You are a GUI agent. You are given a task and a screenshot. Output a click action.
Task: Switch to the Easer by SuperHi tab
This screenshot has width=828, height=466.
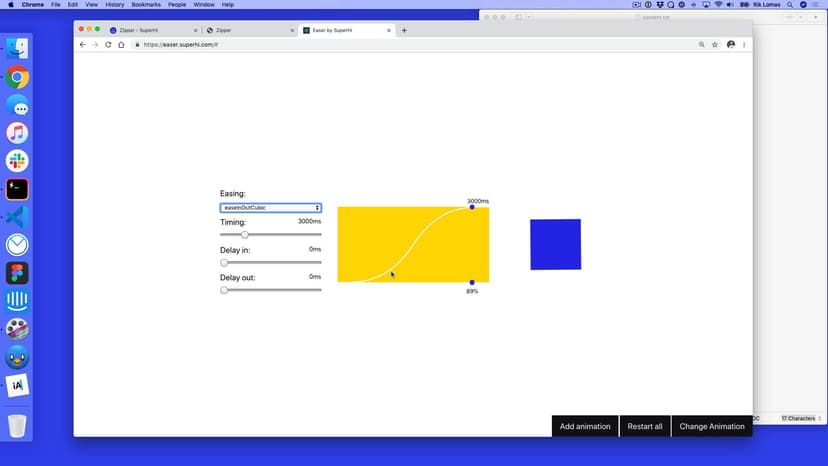point(345,31)
